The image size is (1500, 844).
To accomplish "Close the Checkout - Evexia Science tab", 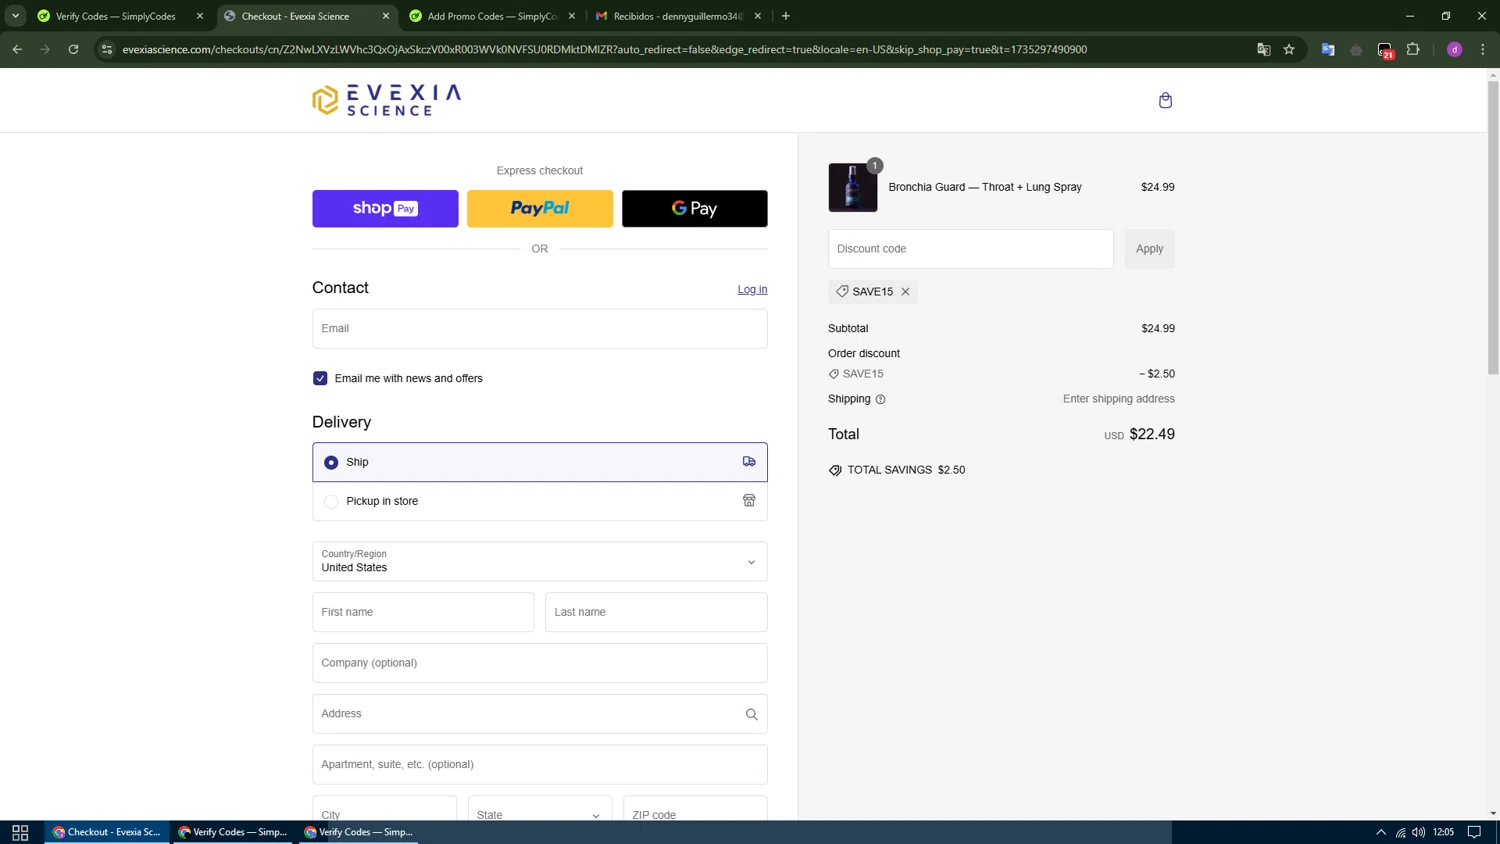I will (386, 16).
